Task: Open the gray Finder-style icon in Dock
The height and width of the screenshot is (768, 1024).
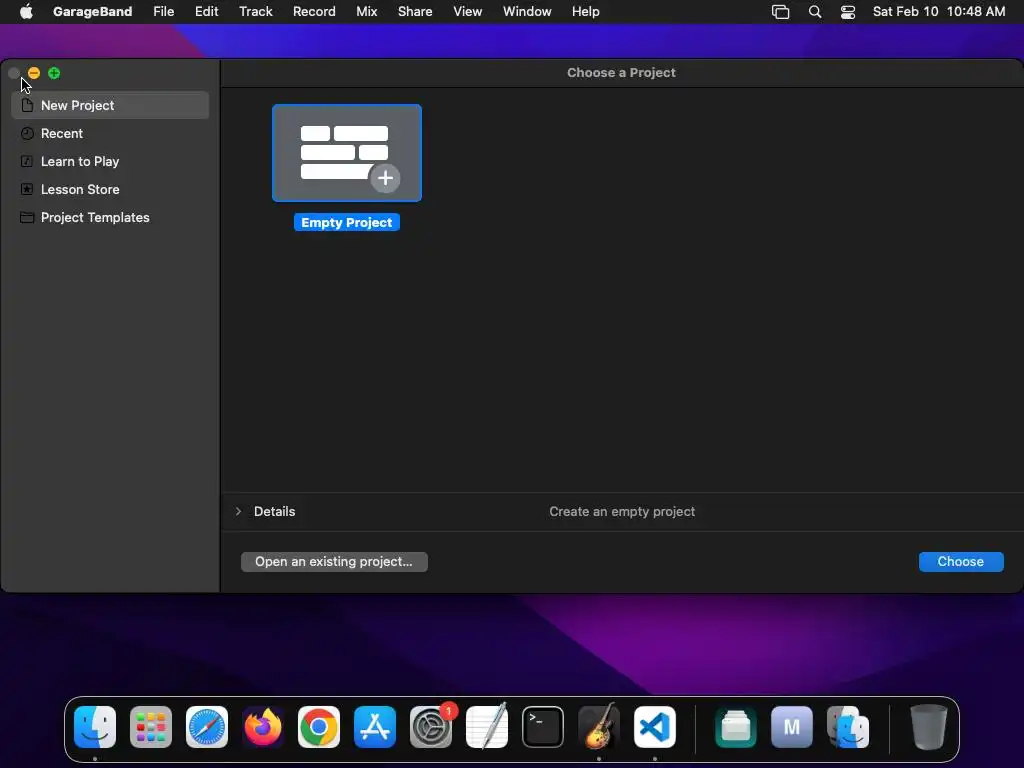Action: click(x=848, y=727)
